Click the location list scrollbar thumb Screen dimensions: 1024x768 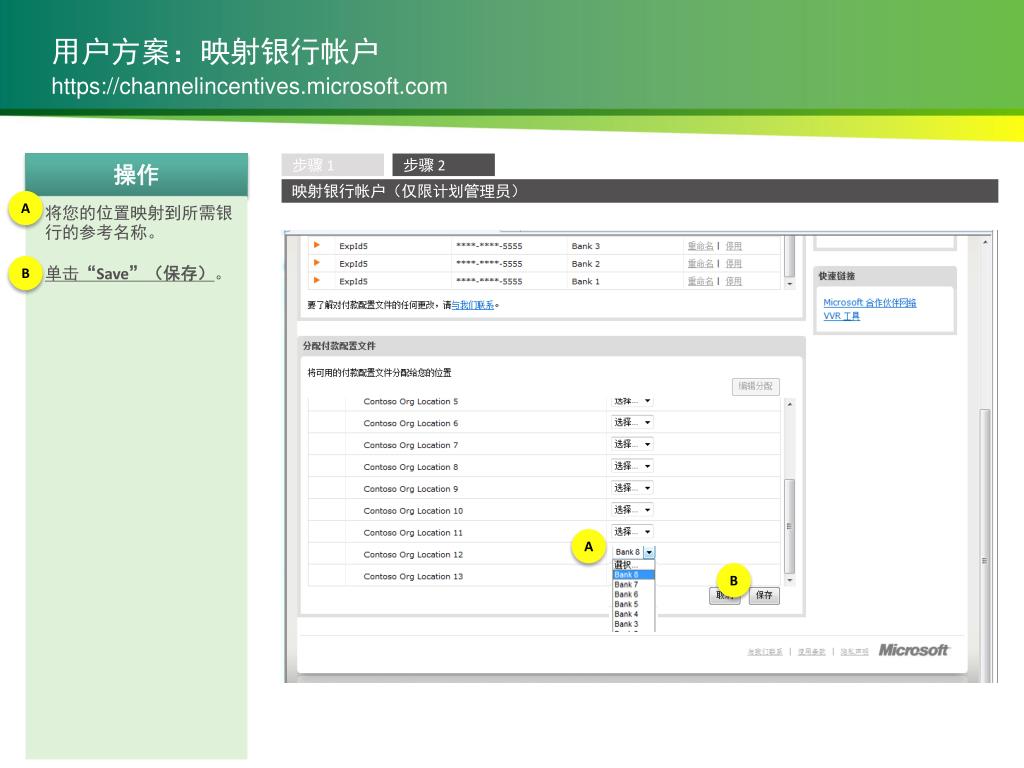coord(790,526)
